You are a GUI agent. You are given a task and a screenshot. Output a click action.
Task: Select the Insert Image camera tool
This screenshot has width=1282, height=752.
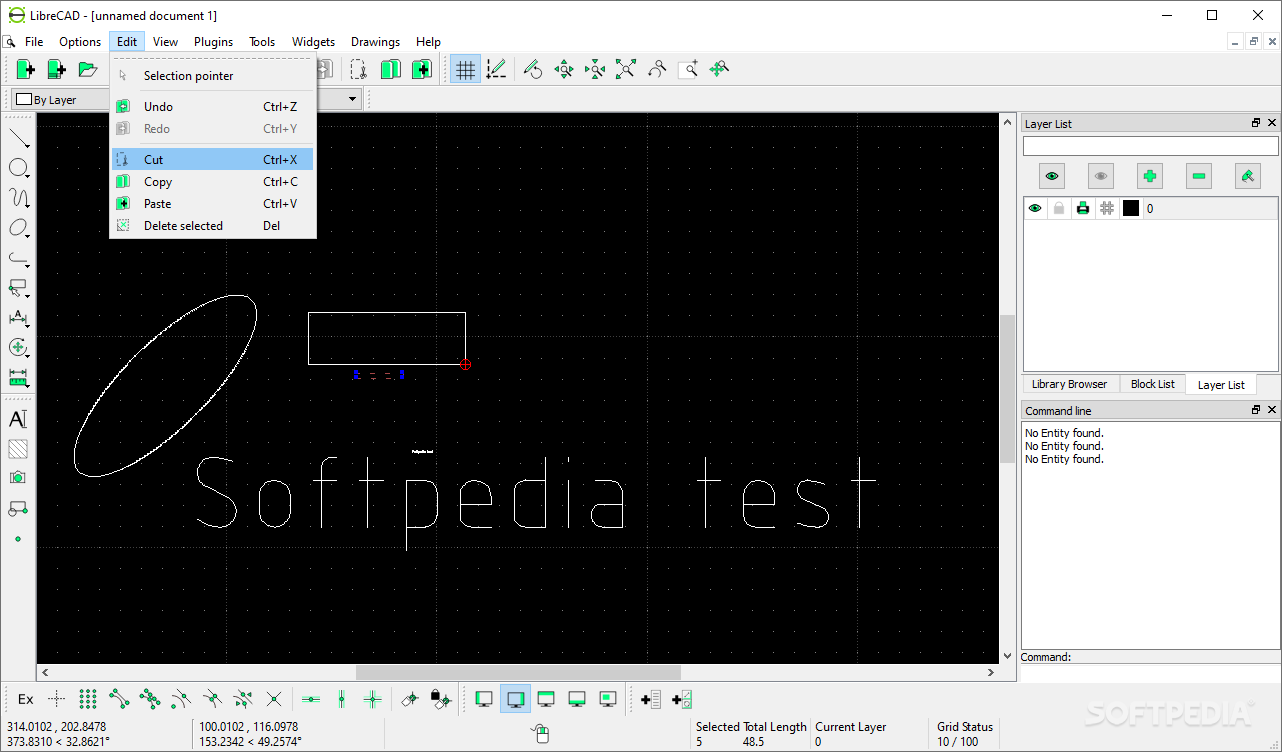click(x=18, y=479)
